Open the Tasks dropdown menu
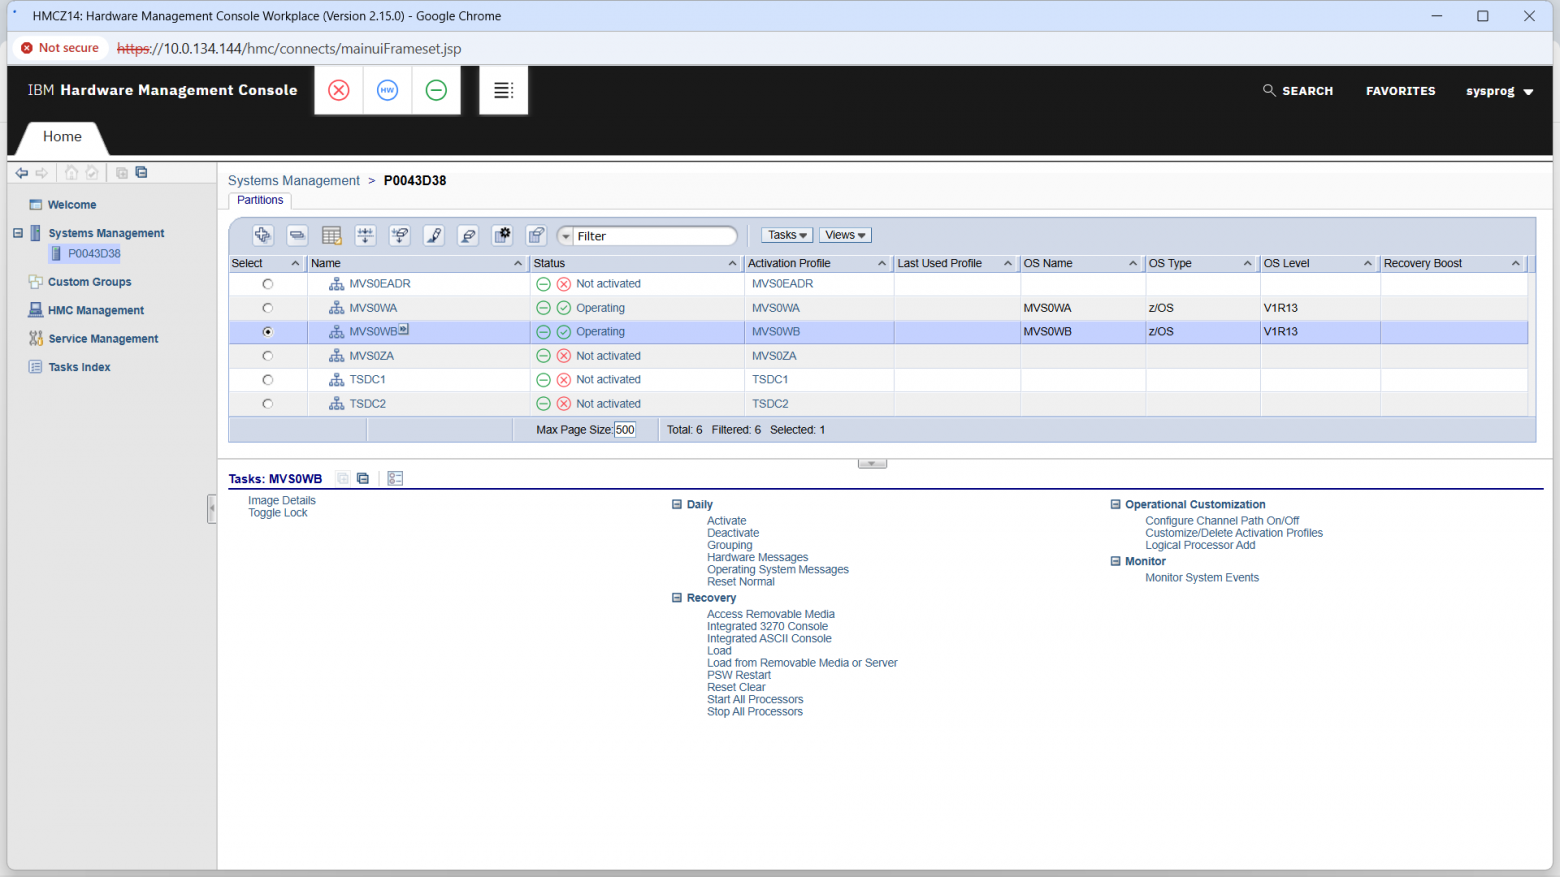Viewport: 1560px width, 877px height. (787, 235)
